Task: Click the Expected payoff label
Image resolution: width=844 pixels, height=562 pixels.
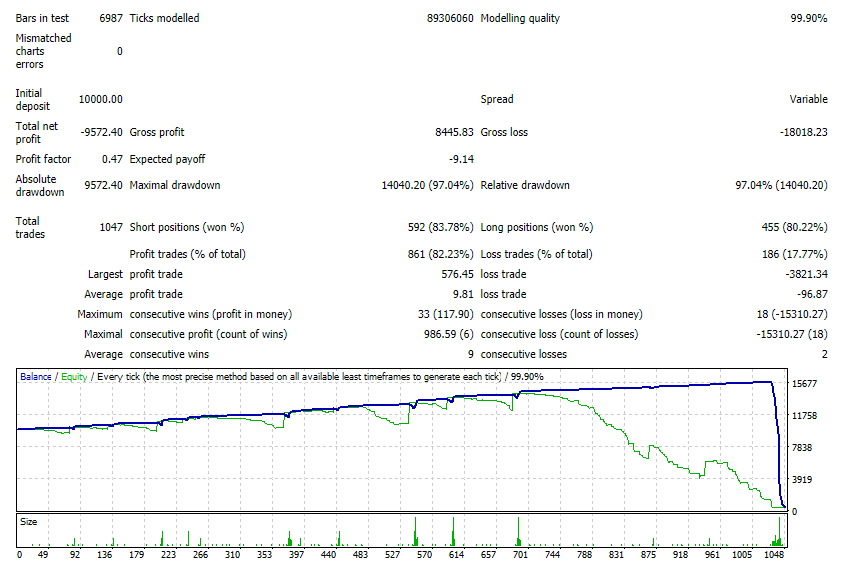Action: pyautogui.click(x=167, y=159)
